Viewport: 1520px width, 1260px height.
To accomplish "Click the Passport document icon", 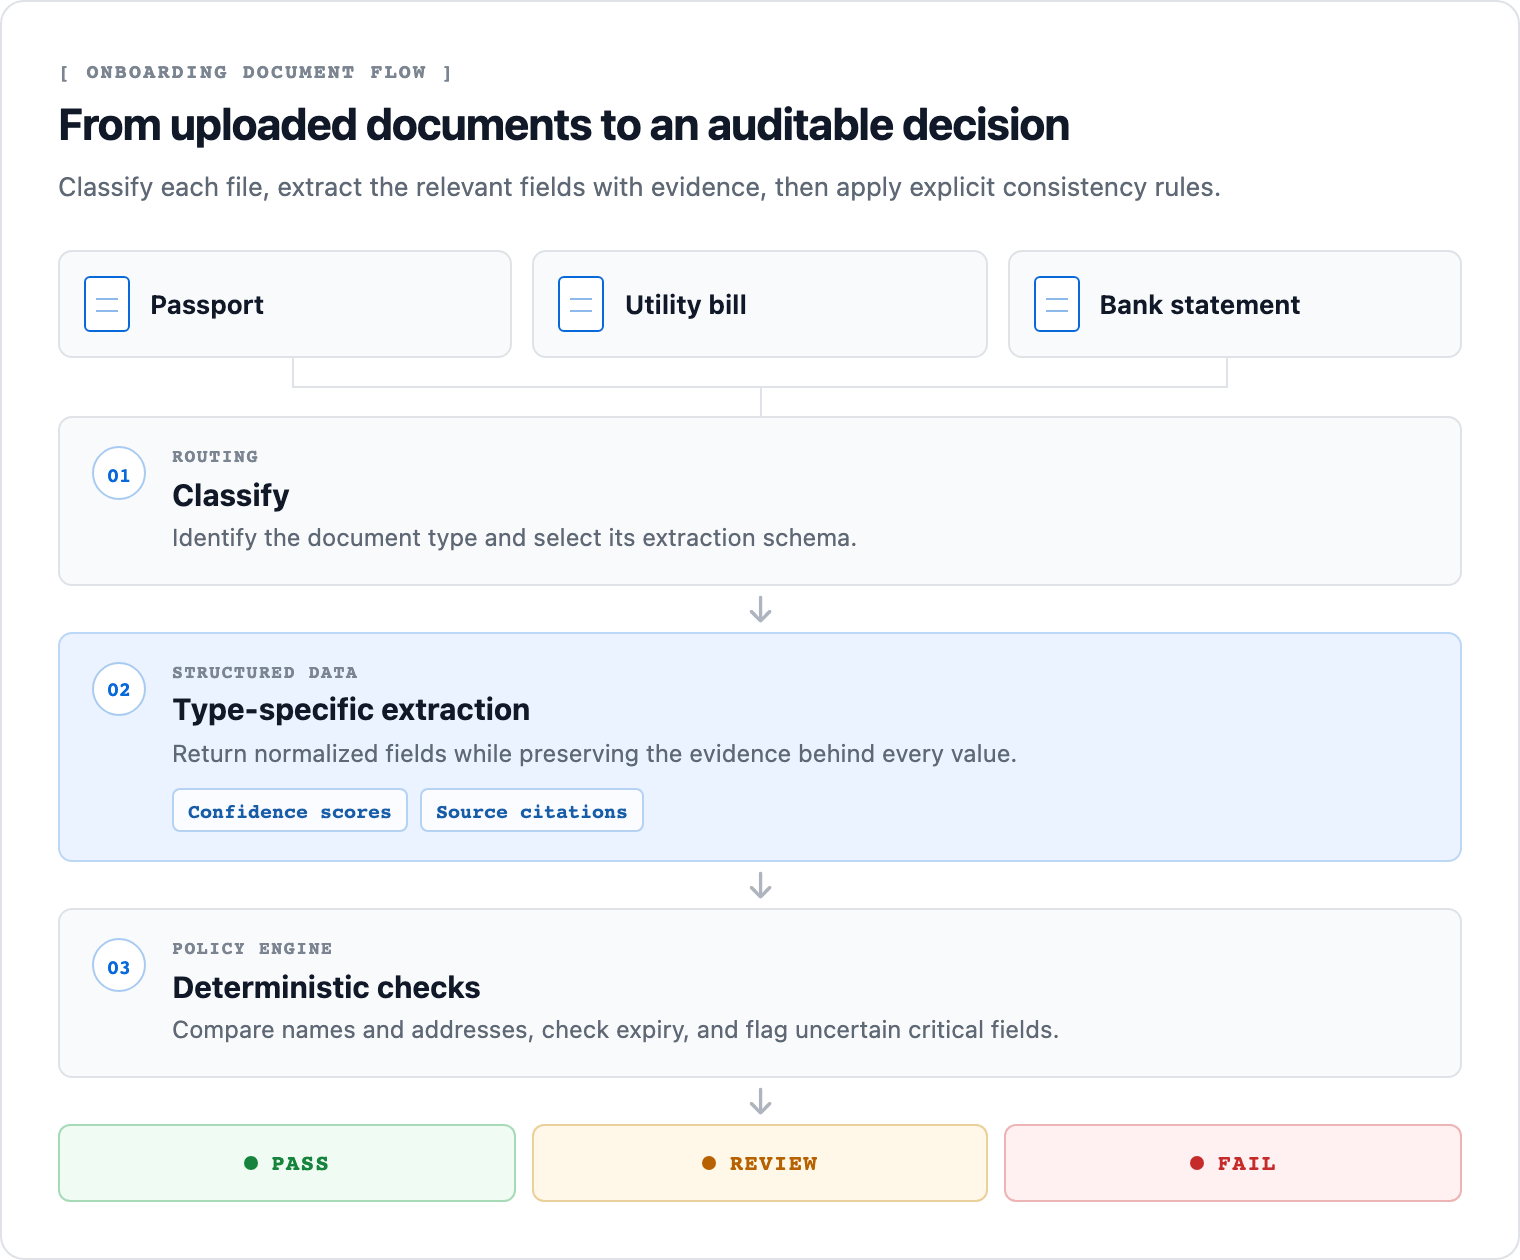I will [107, 304].
